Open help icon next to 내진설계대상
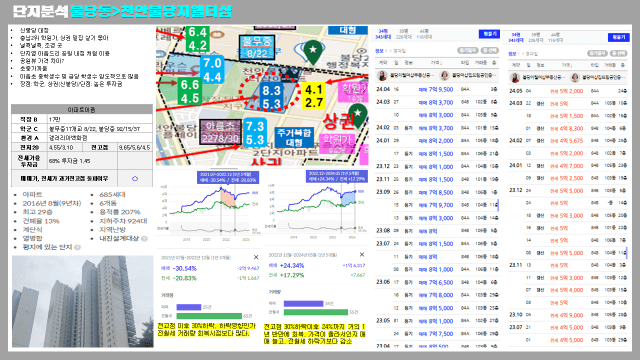The height and width of the screenshot is (360, 640). pos(144,238)
